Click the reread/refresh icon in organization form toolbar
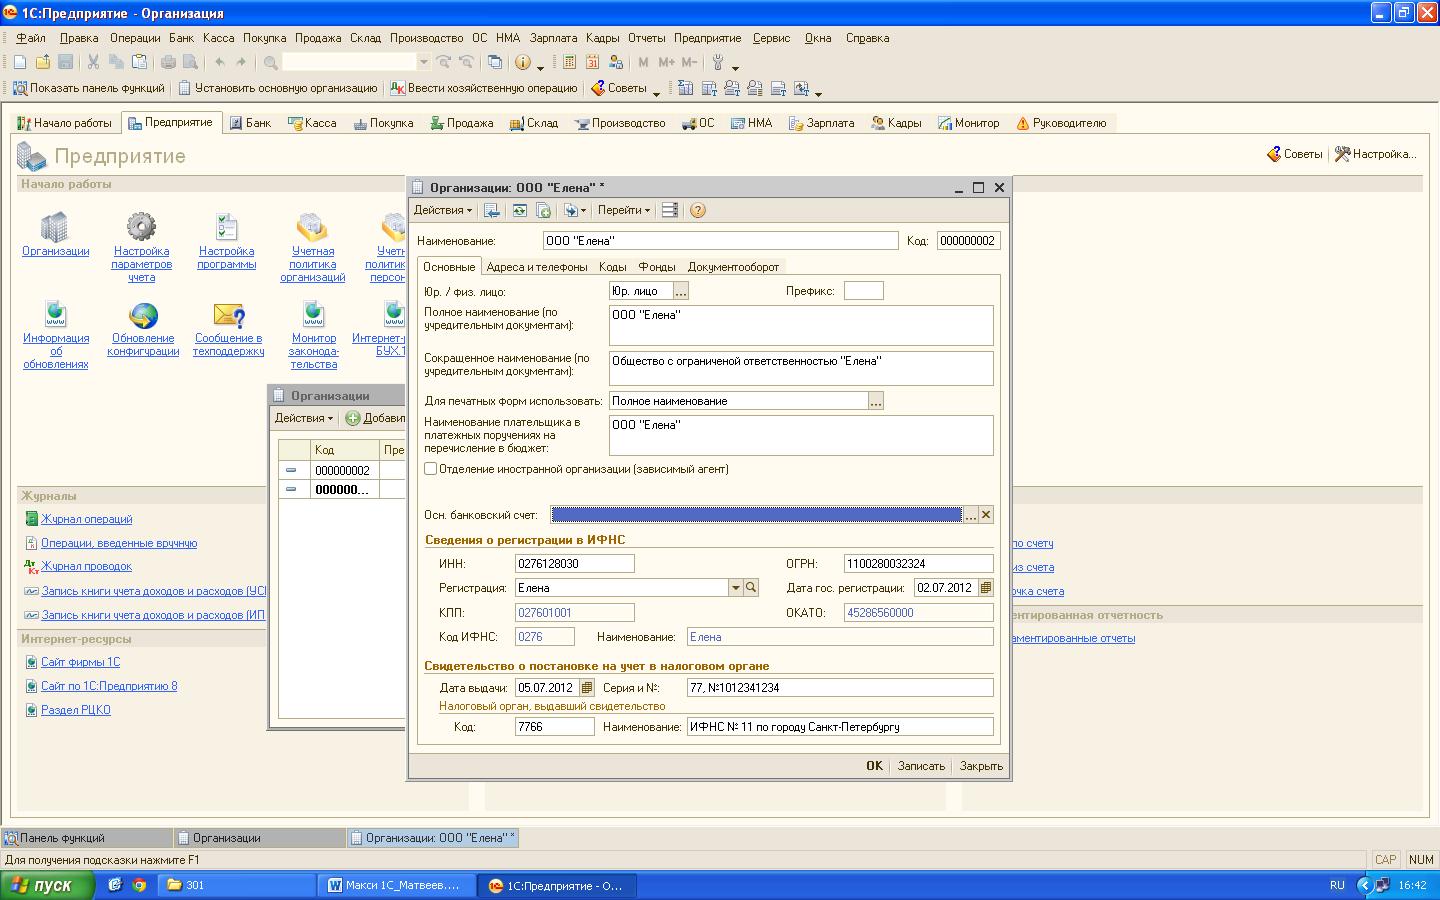The height and width of the screenshot is (900, 1440). pyautogui.click(x=519, y=210)
